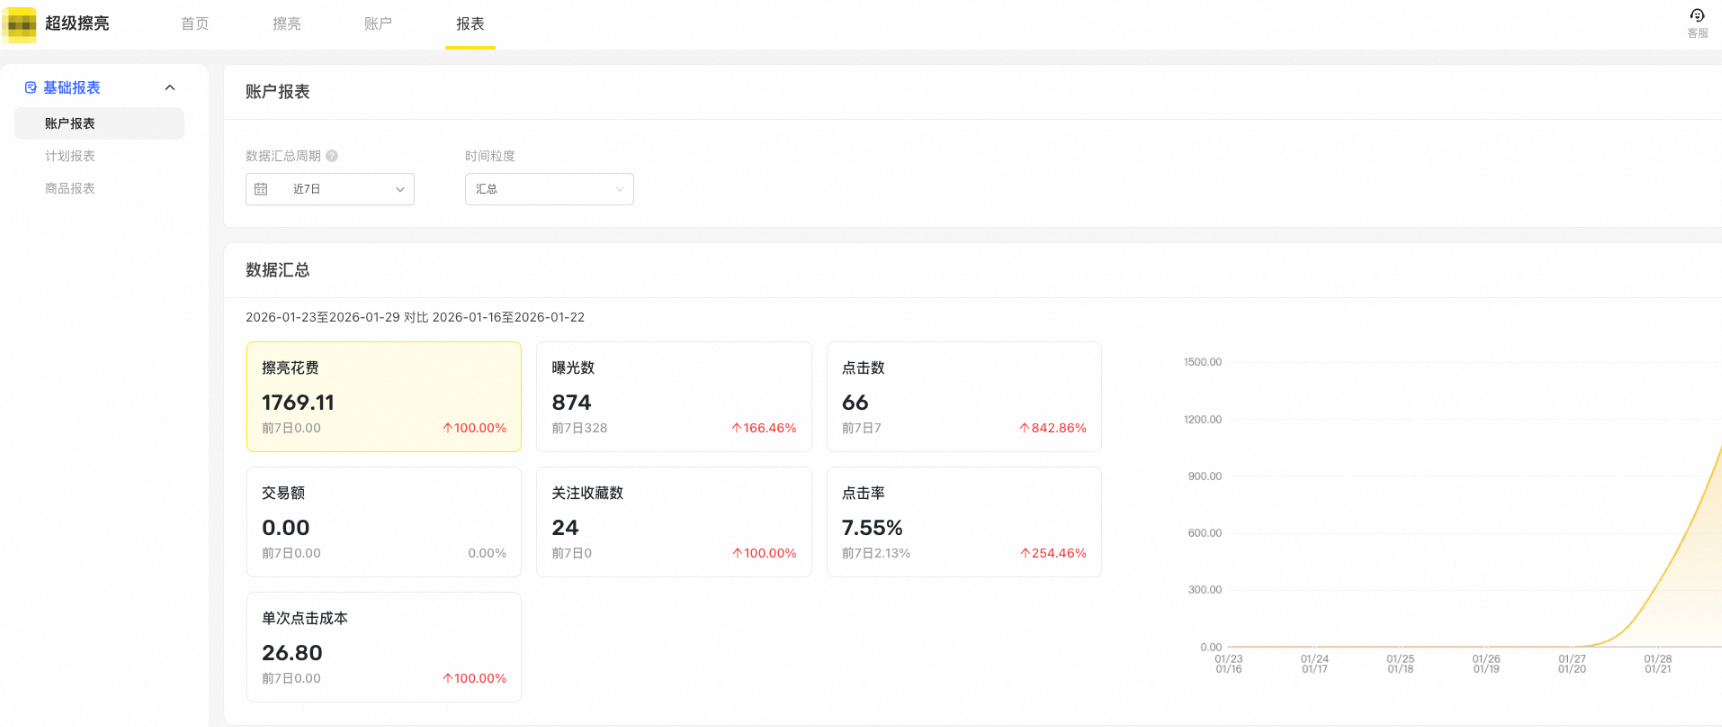
Task: Click the 01/27 date on chart axis
Action: coord(1572,659)
